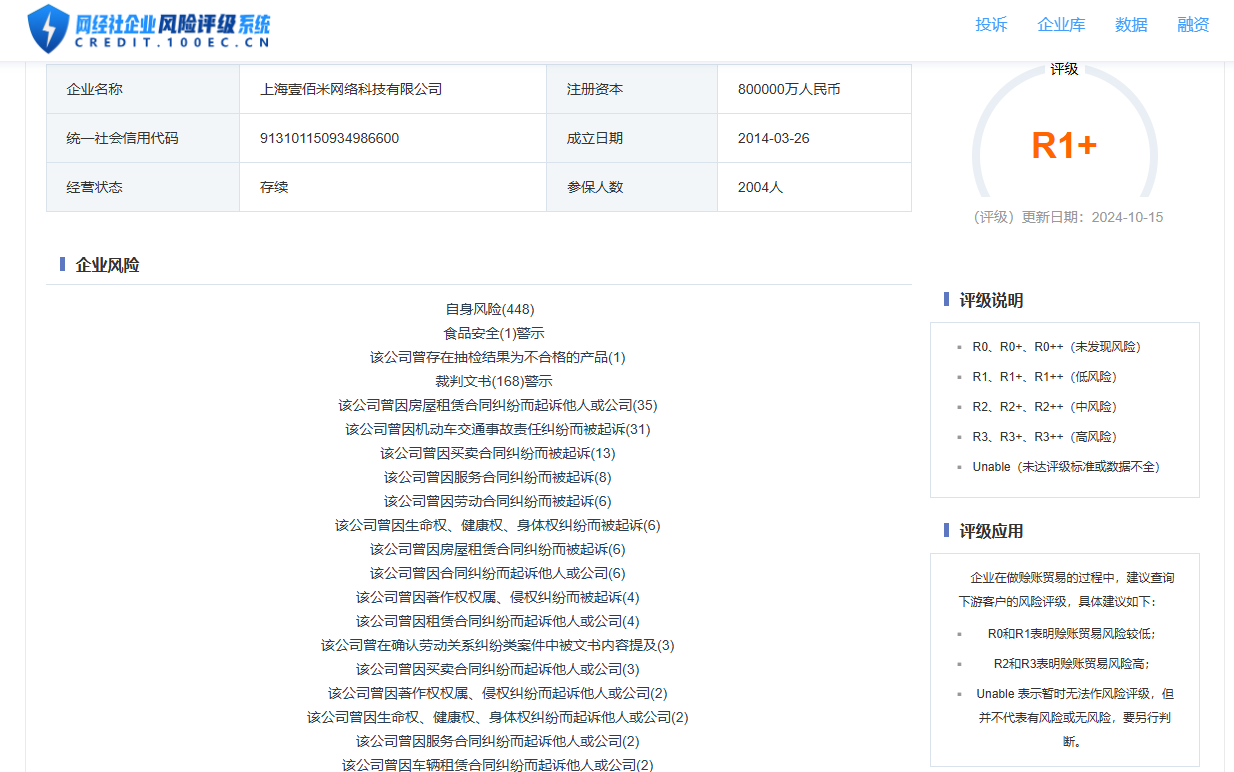Open 买卖合同纠纷而被起诉(13) entry

coord(497,453)
